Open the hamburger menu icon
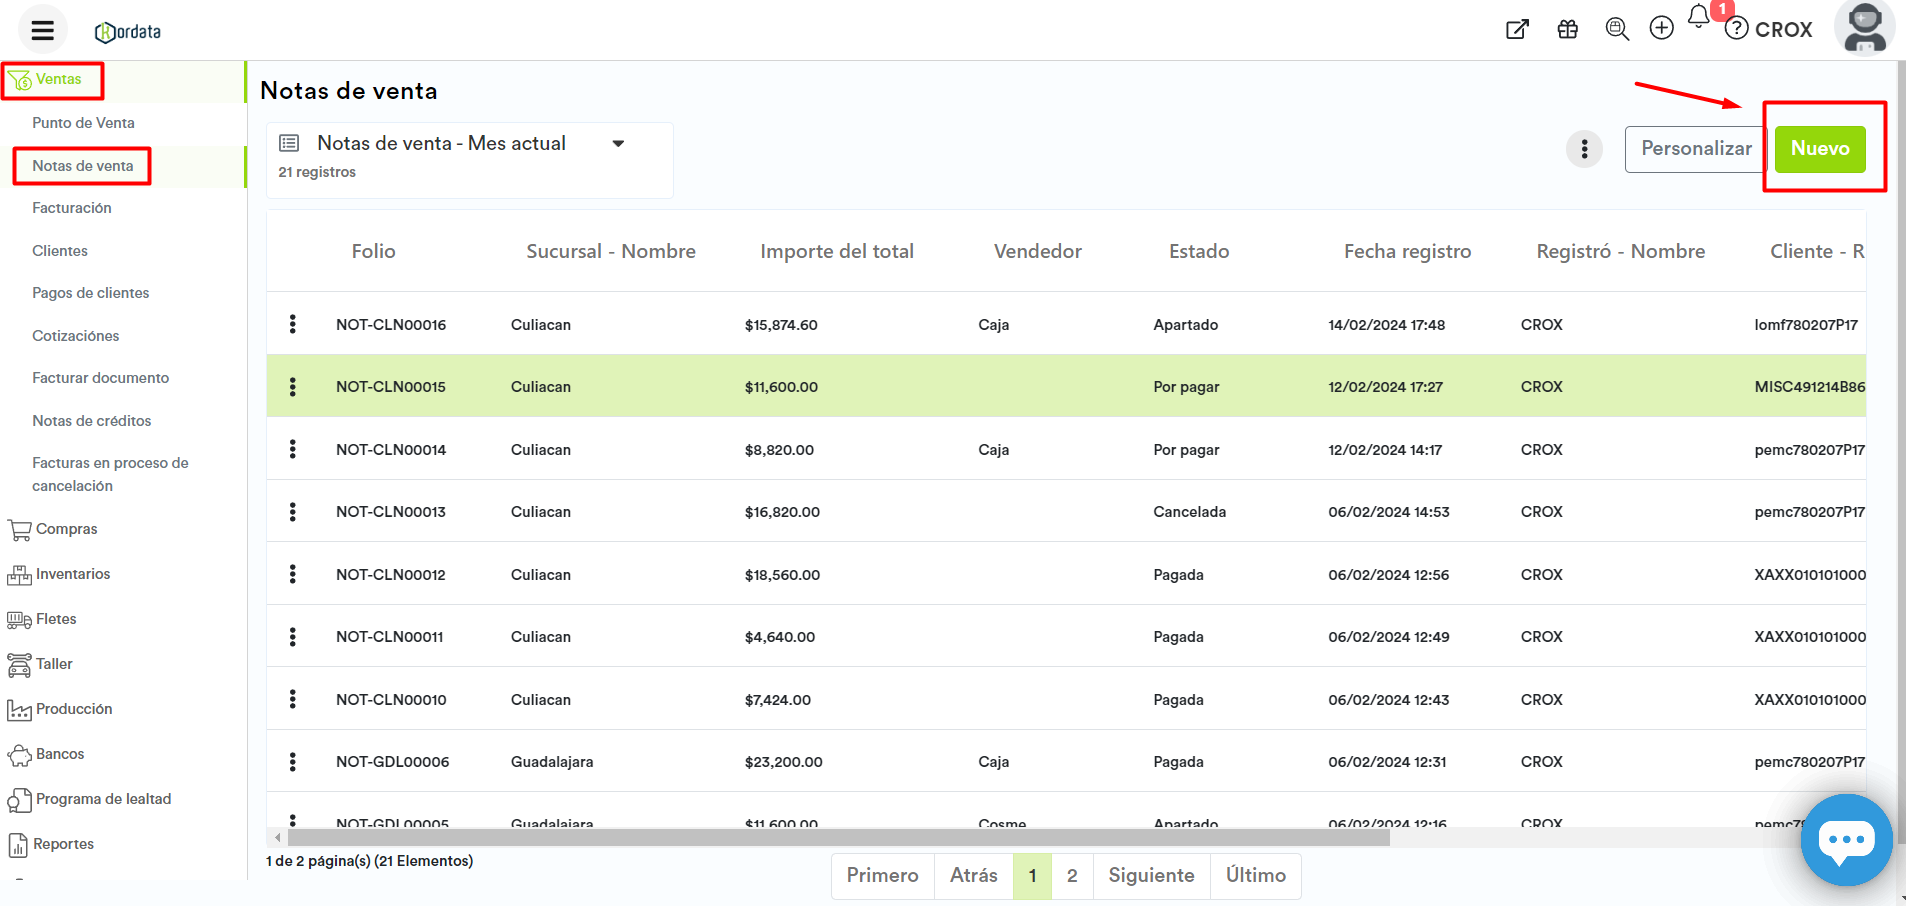This screenshot has width=1906, height=906. point(42,30)
